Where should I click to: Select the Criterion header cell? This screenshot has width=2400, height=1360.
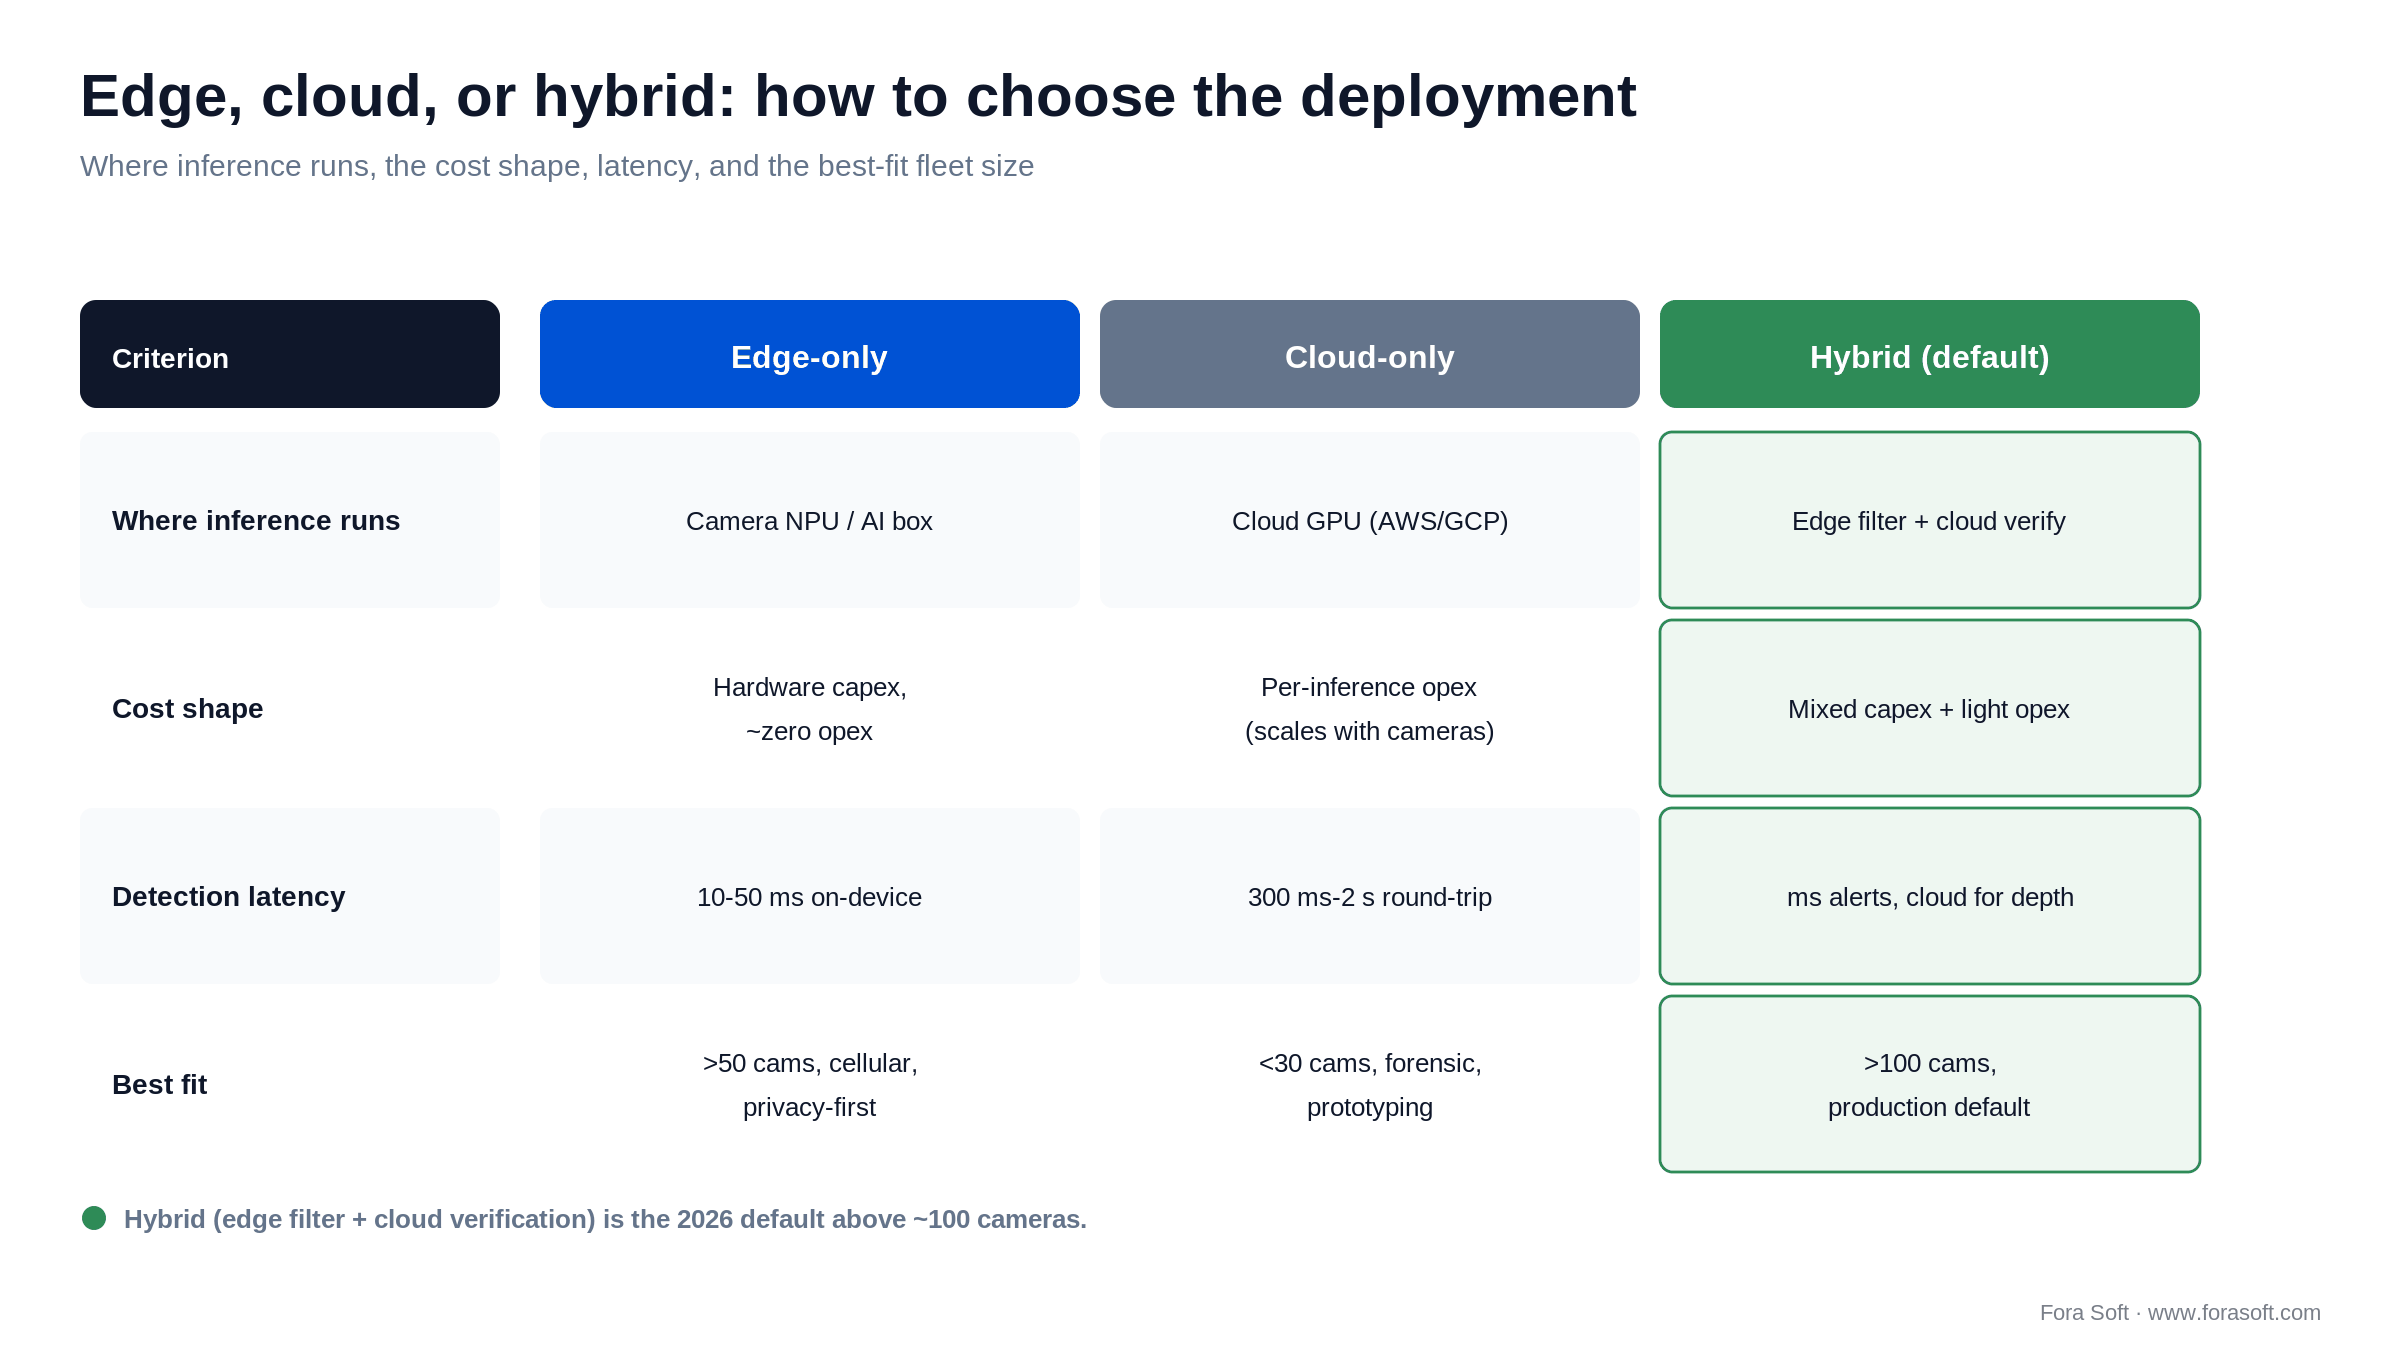coord(290,354)
